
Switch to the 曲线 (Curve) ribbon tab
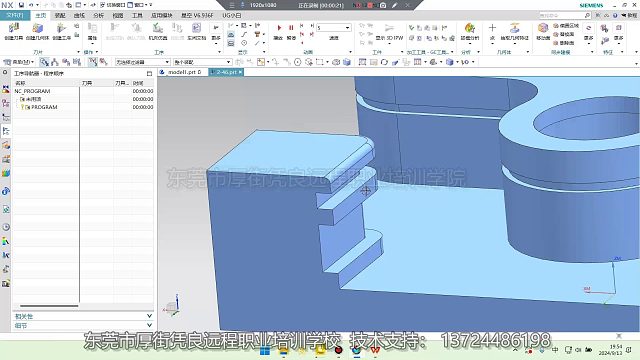coord(79,16)
